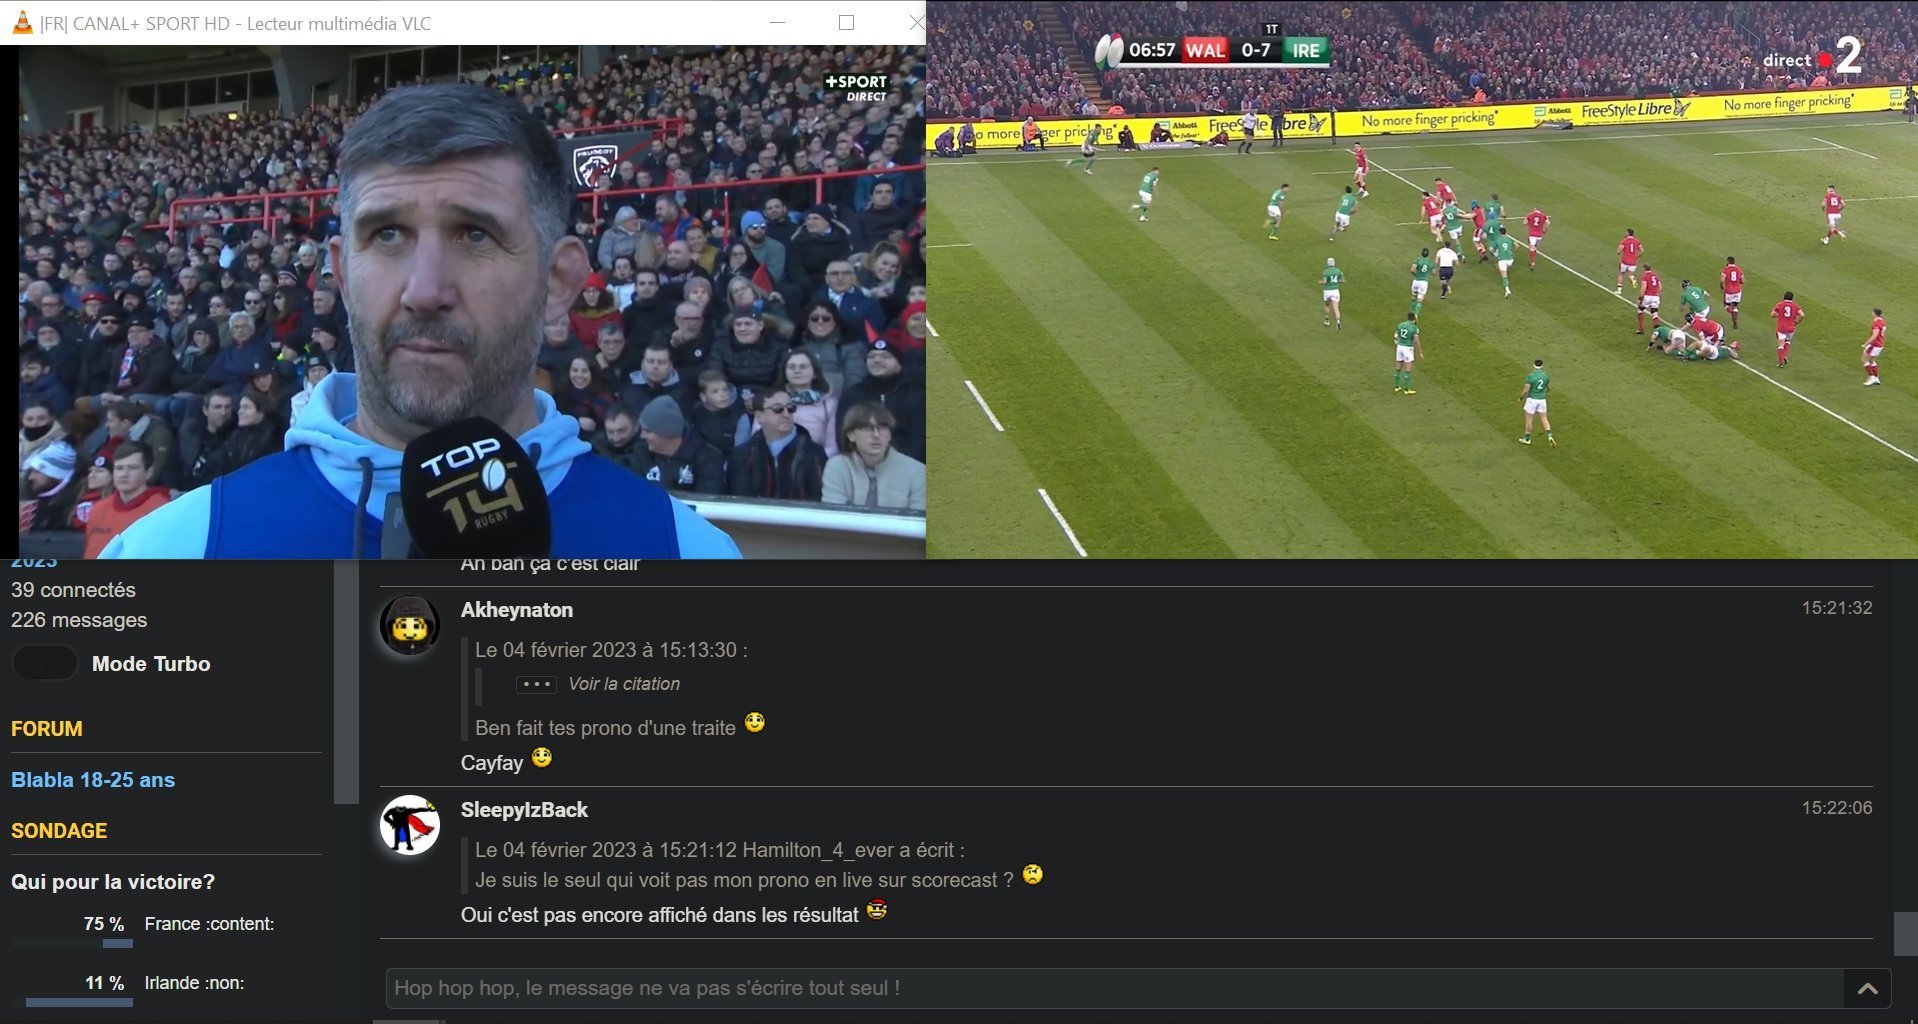Open the Blabla 18-25 ans forum link

(x=93, y=780)
